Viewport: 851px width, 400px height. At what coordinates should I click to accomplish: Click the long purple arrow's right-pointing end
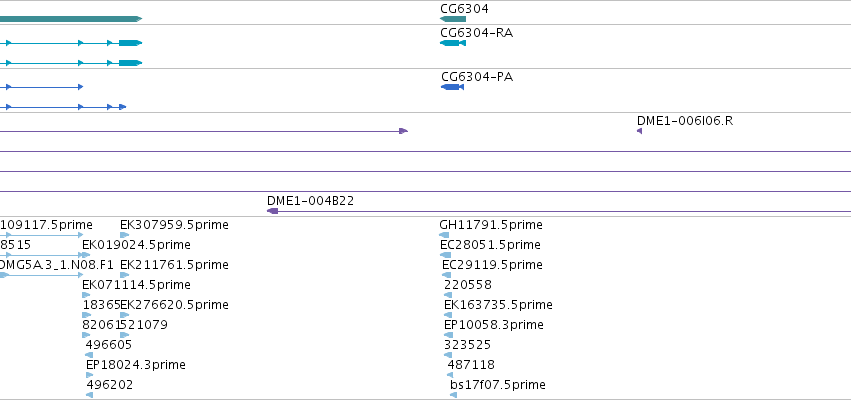click(403, 131)
